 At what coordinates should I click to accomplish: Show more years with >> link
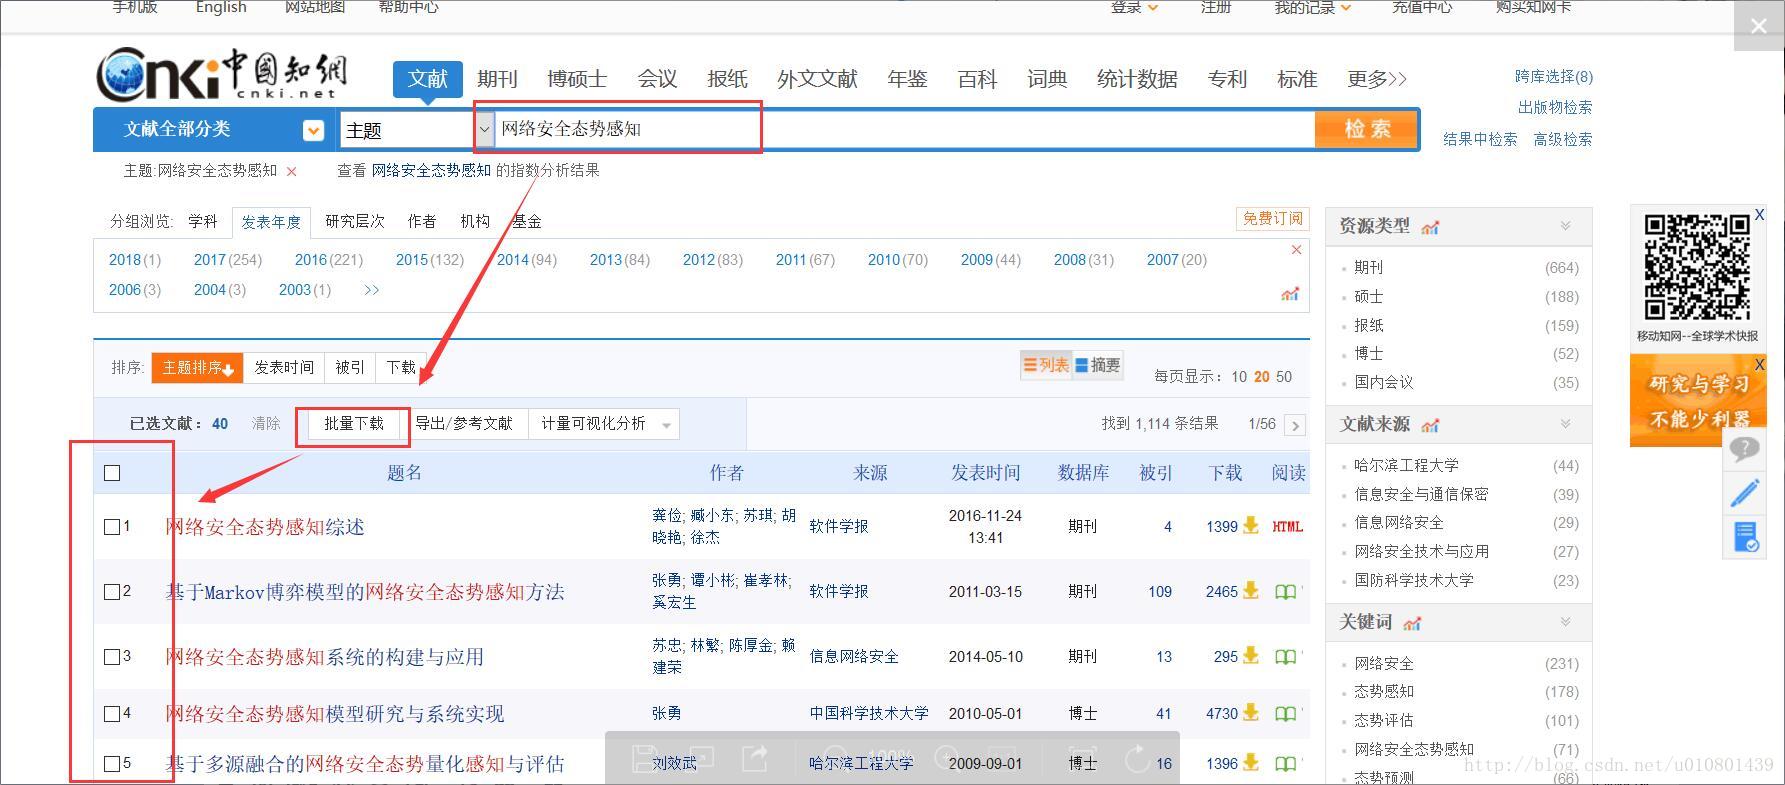pos(371,290)
